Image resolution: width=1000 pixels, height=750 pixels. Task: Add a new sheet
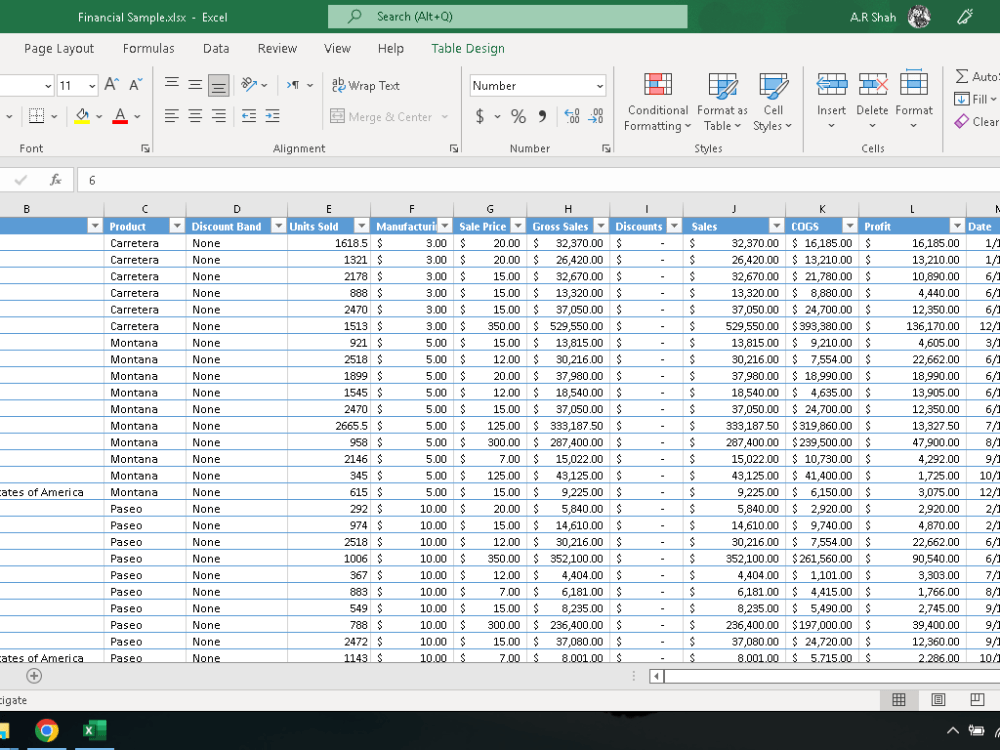point(34,676)
